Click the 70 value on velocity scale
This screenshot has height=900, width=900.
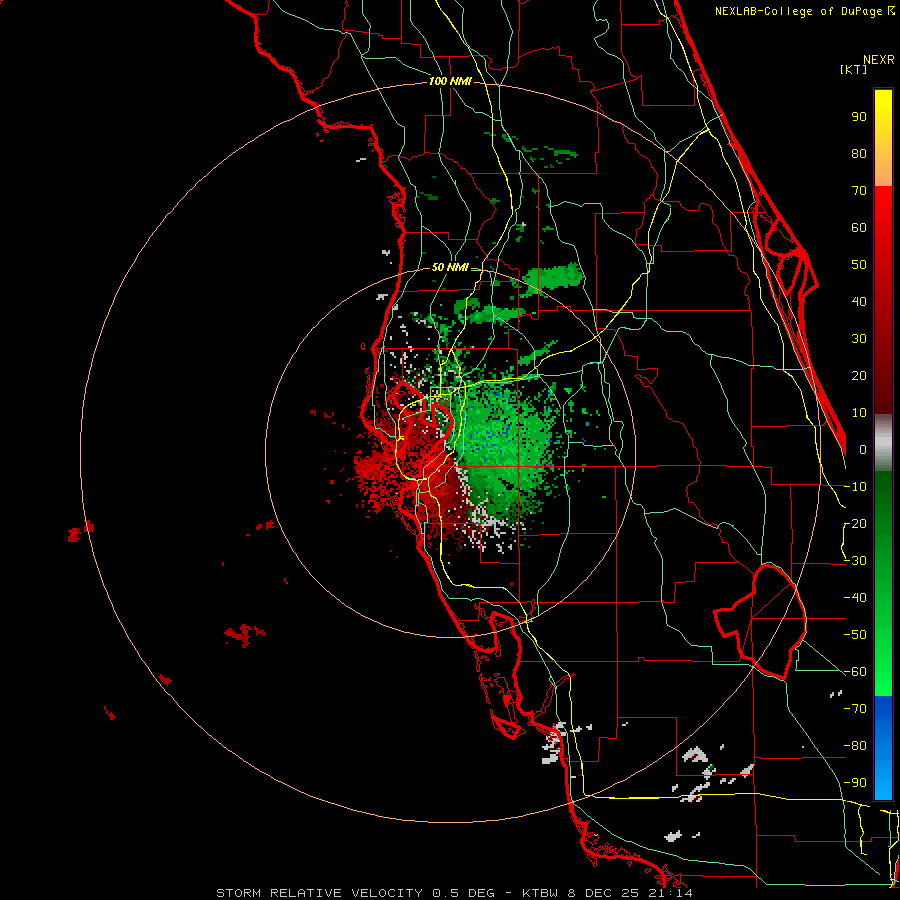[859, 191]
